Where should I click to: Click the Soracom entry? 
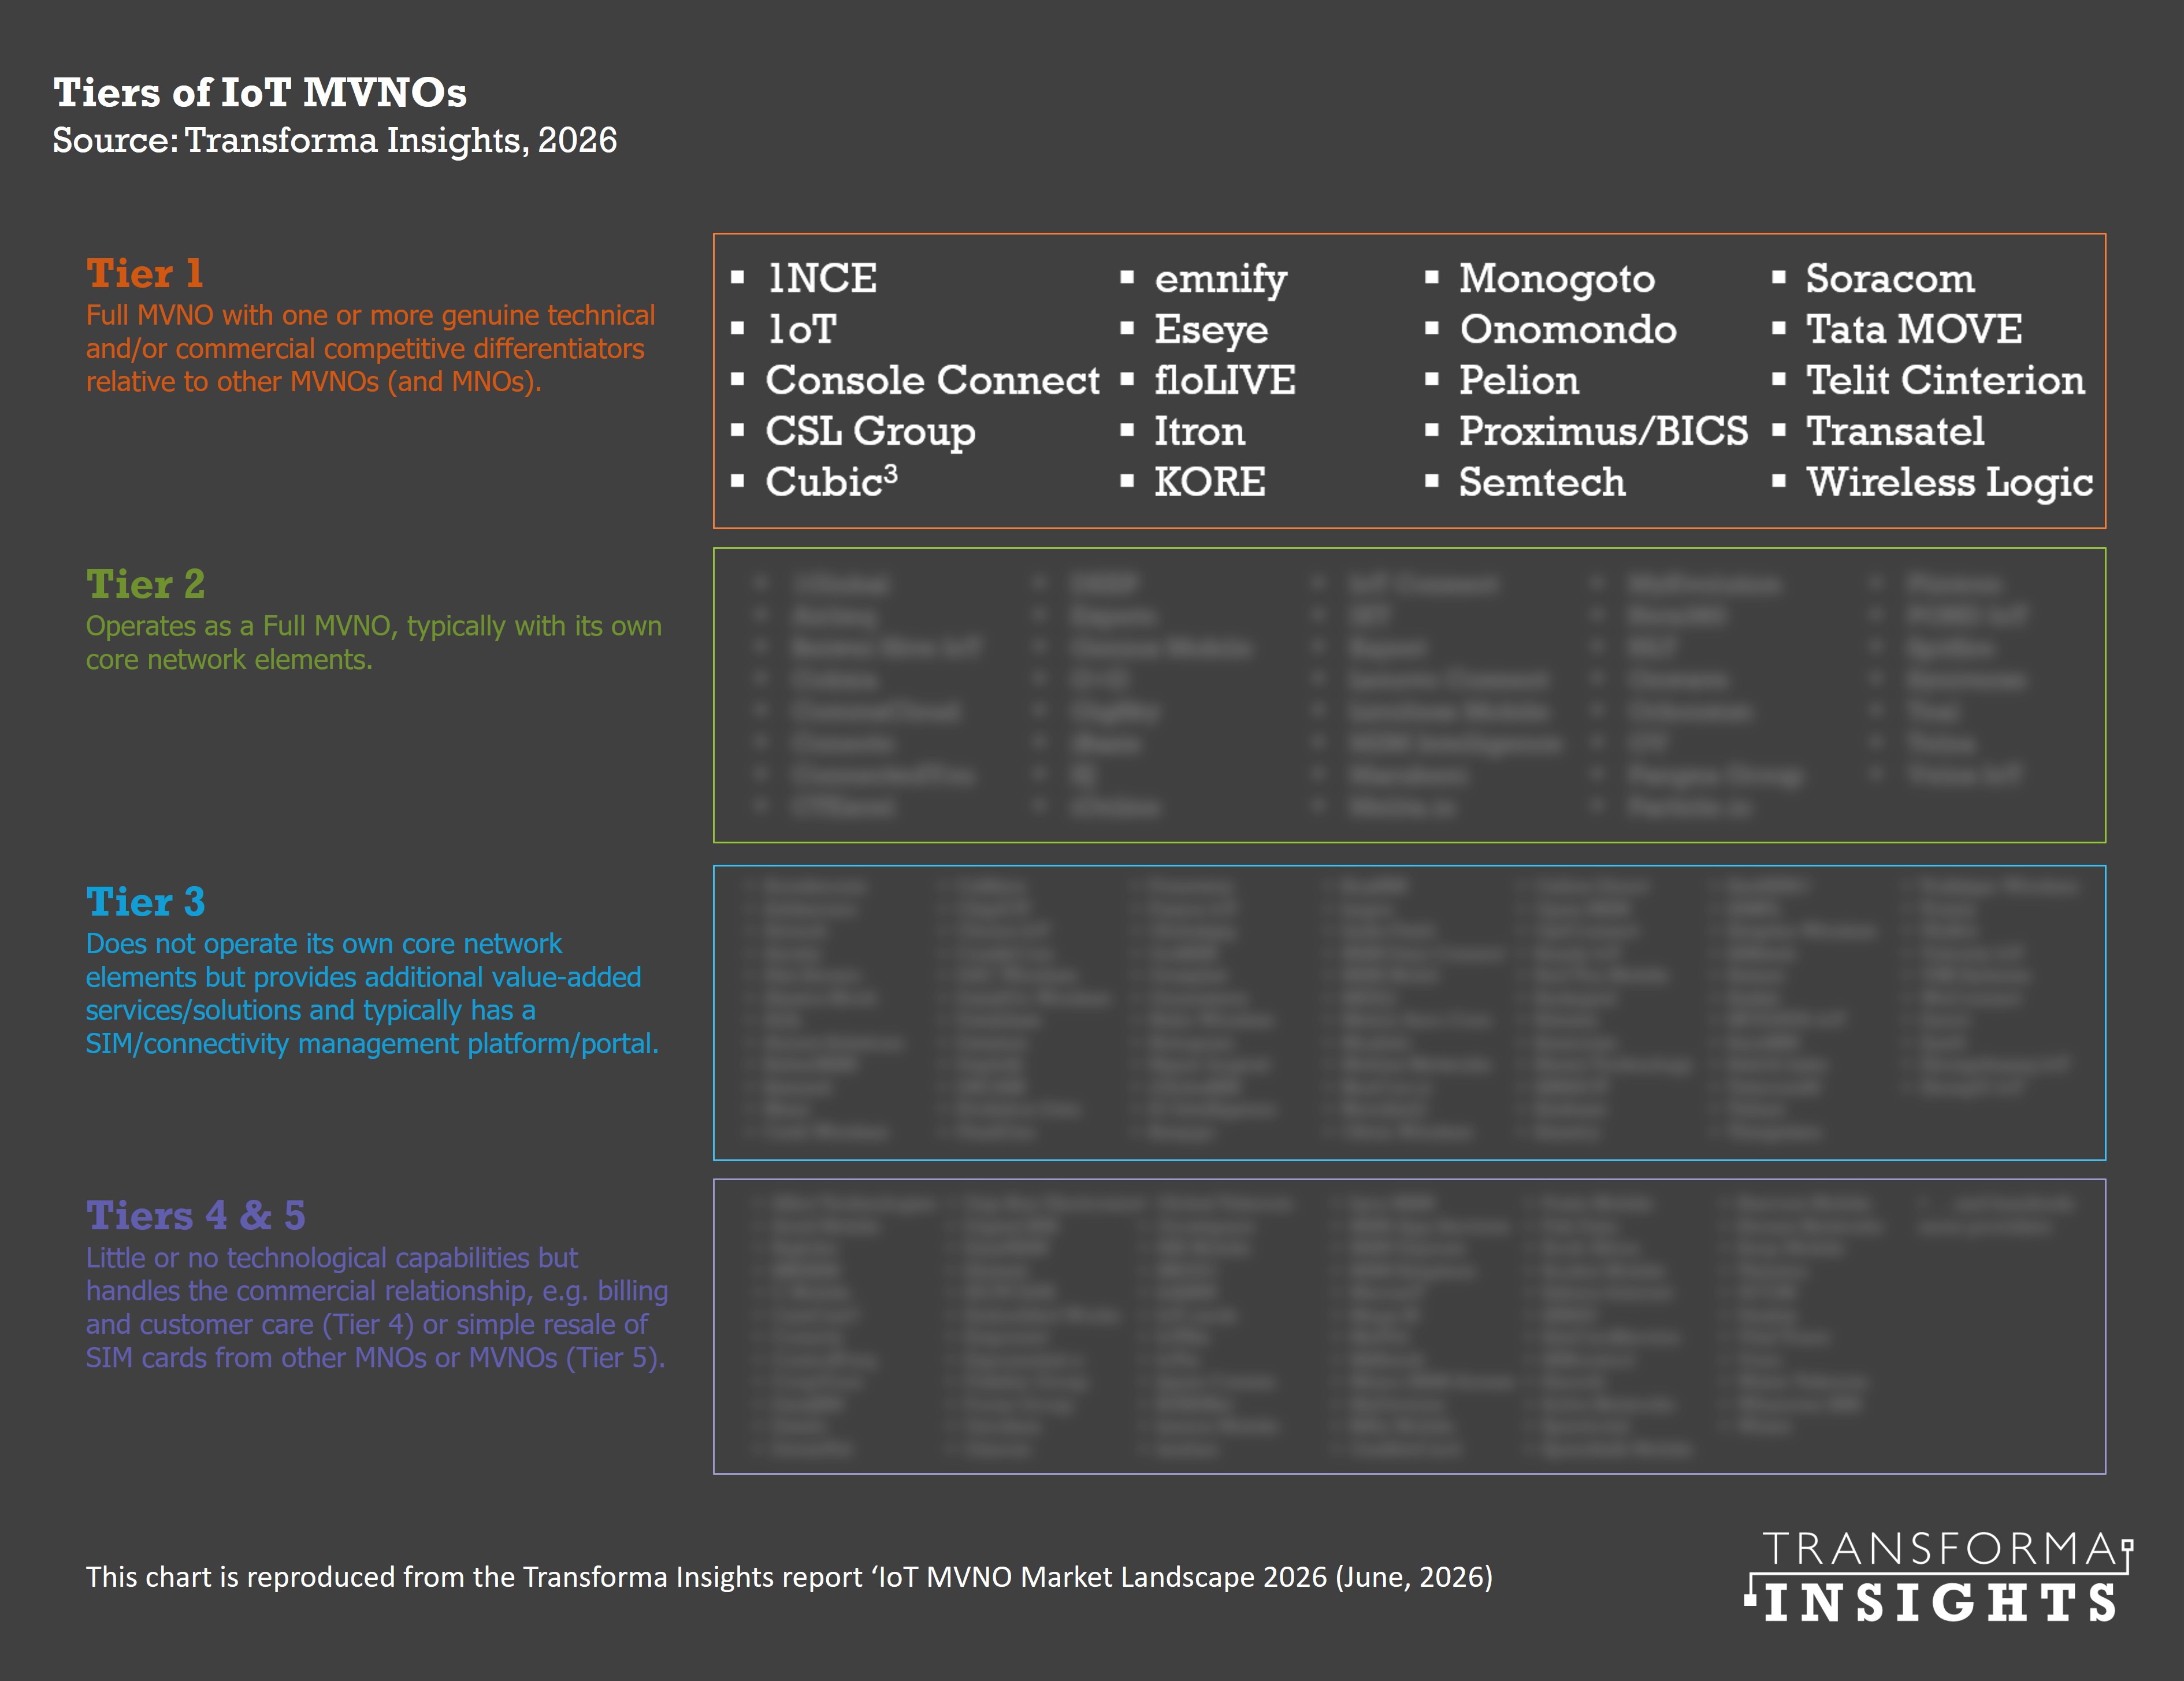1890,278
